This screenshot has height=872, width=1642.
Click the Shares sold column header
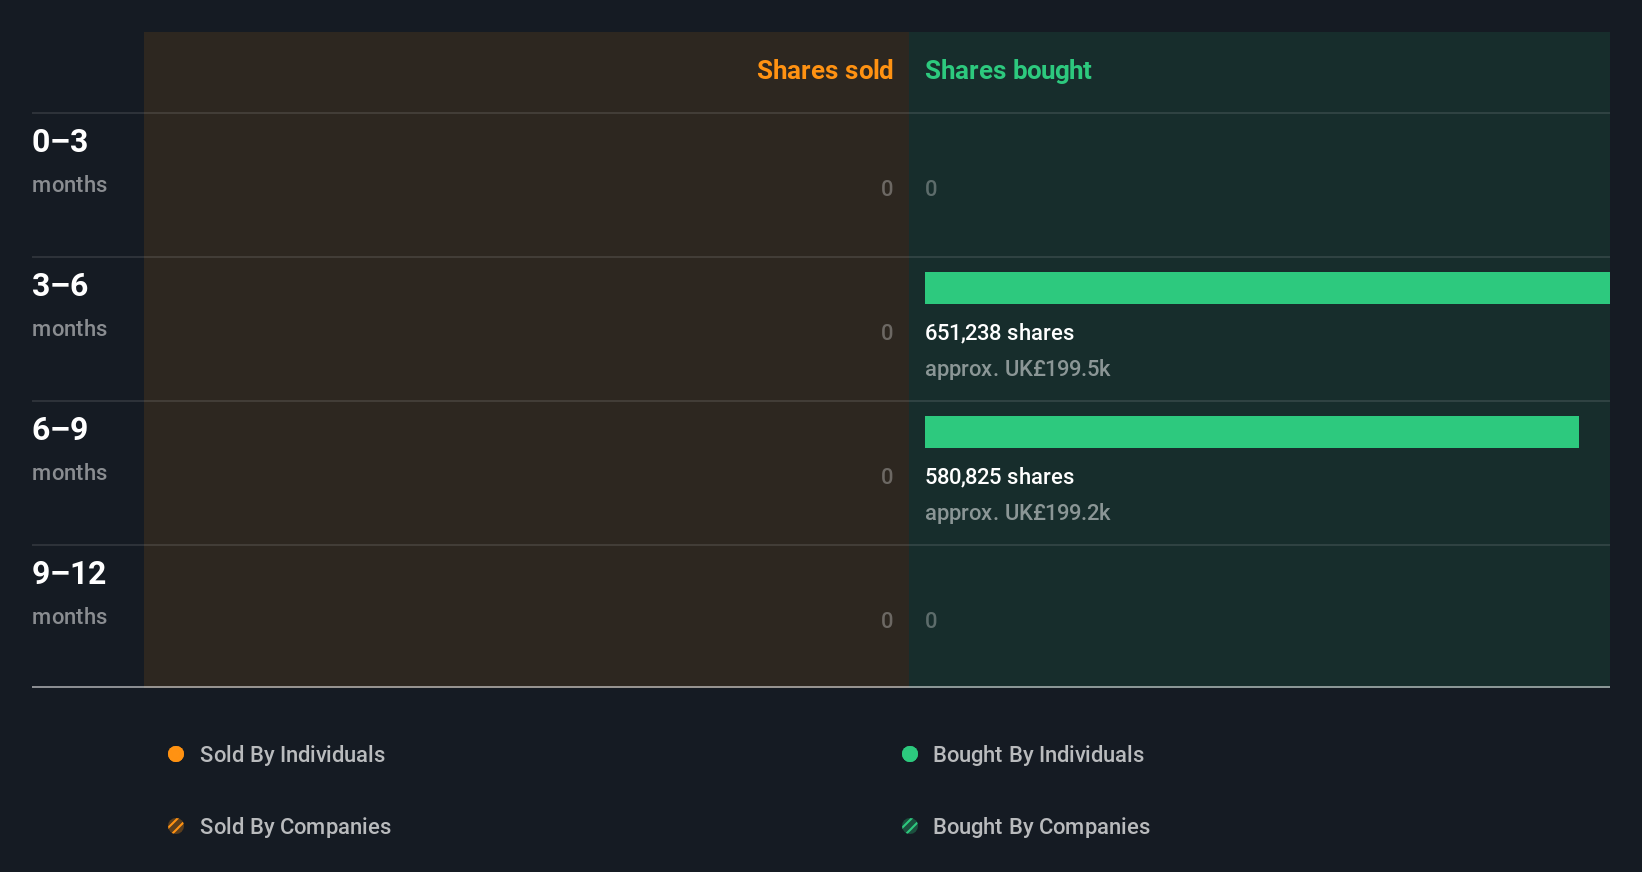click(x=825, y=70)
